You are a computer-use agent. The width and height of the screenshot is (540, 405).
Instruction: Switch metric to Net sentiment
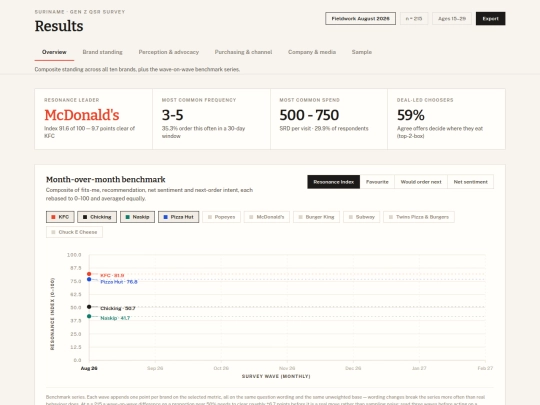[470, 182]
